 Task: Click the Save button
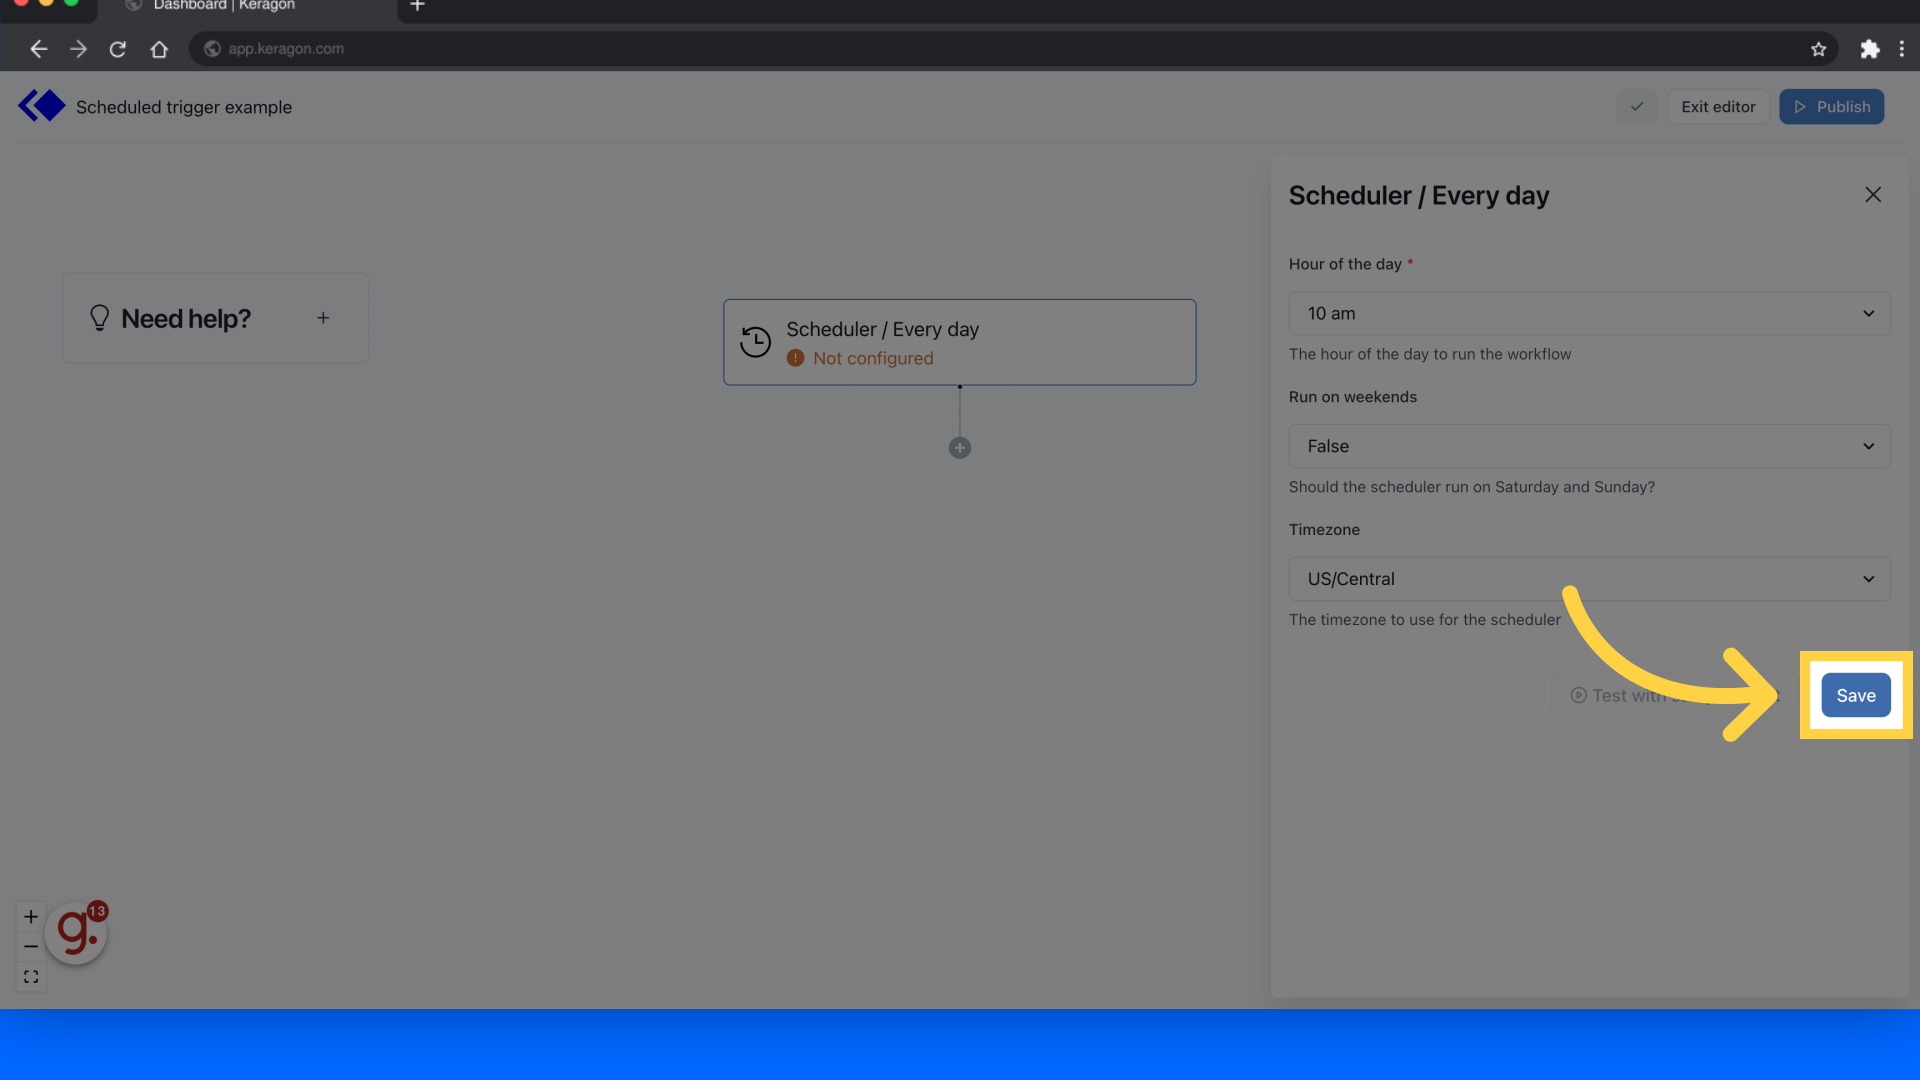click(1855, 695)
